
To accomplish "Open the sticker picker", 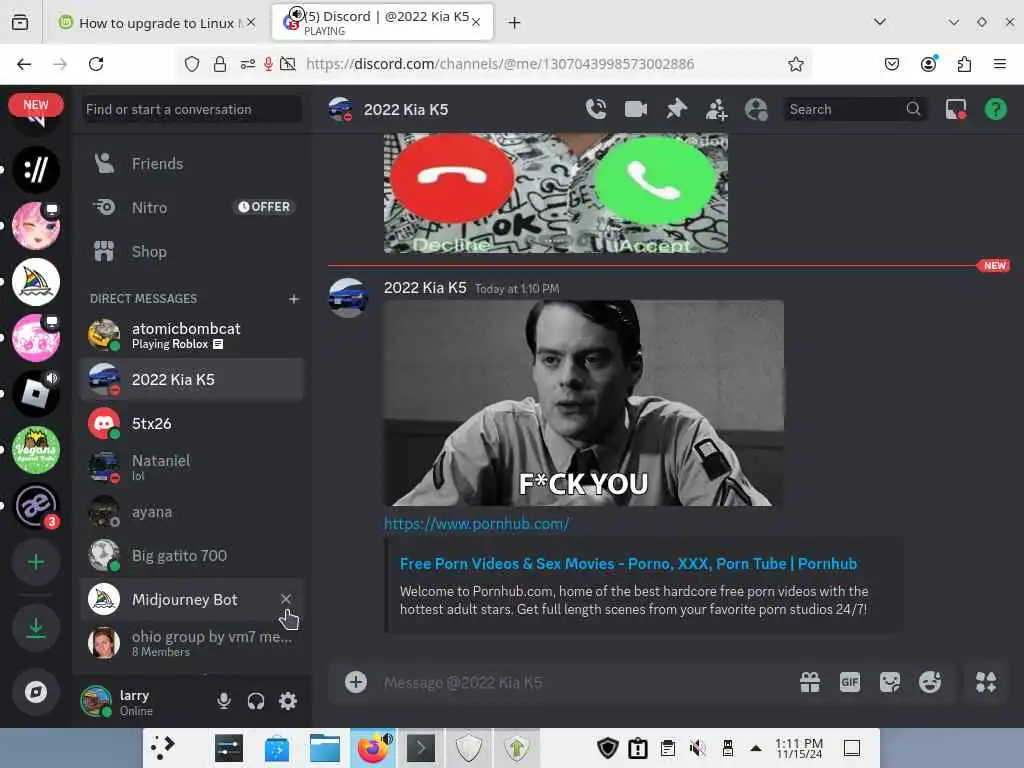I will (x=889, y=682).
